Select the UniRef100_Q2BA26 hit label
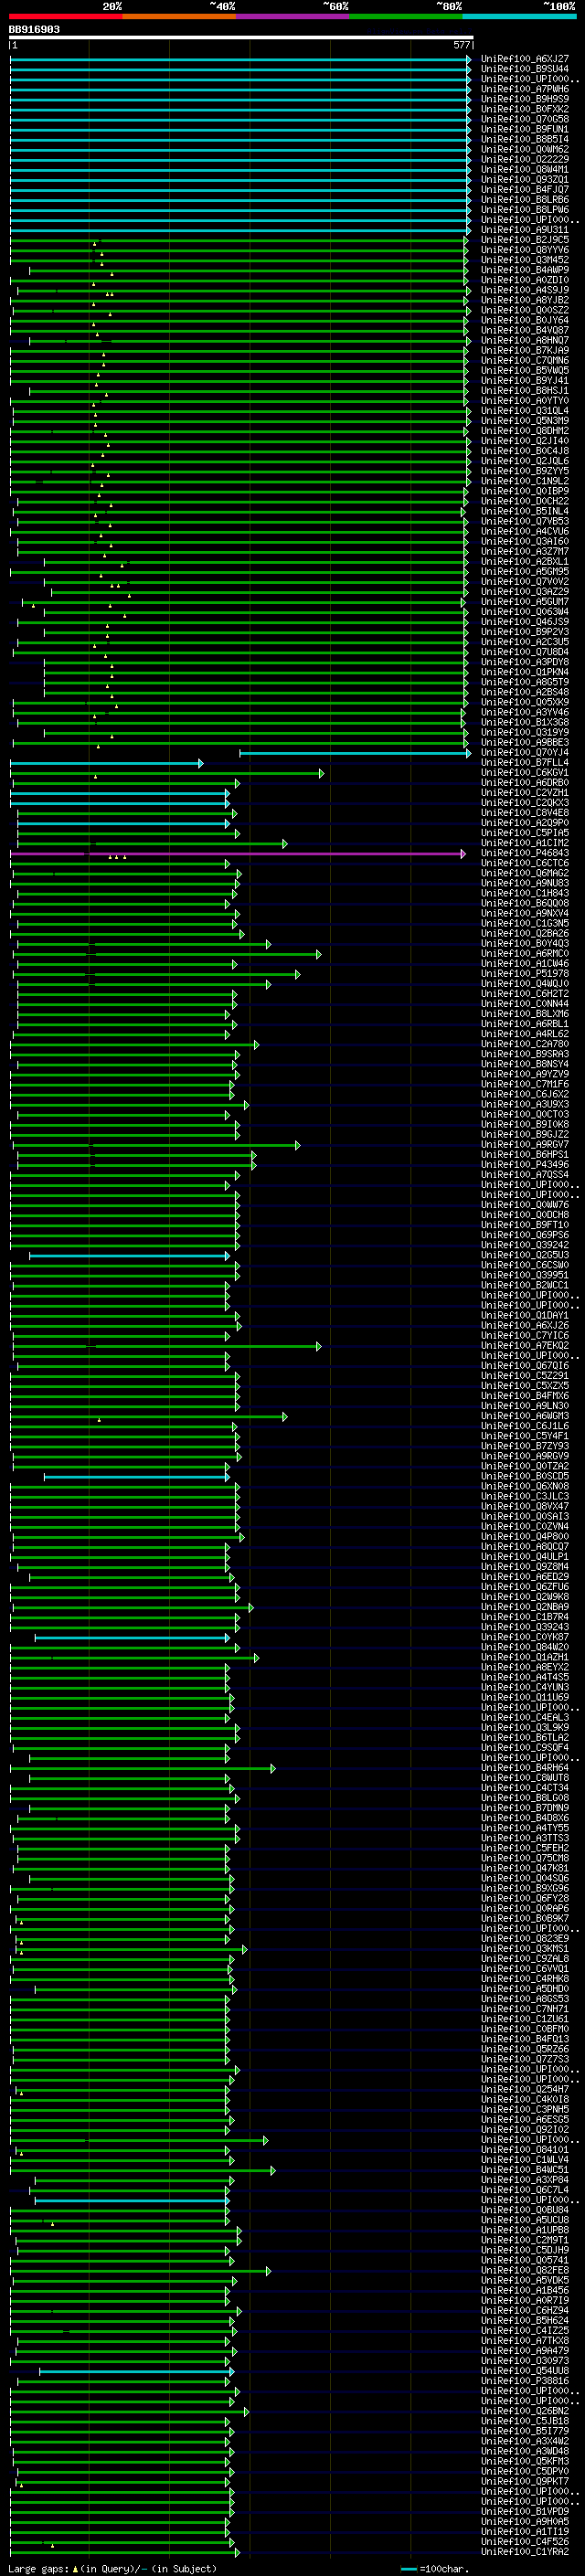The image size is (585, 2576). click(x=525, y=934)
